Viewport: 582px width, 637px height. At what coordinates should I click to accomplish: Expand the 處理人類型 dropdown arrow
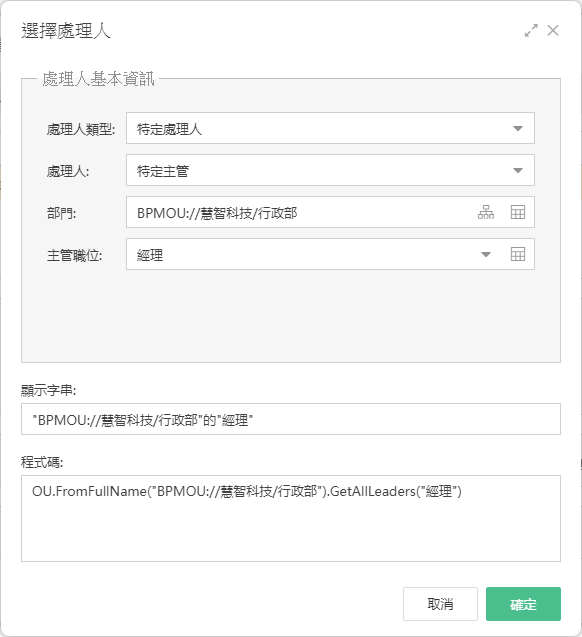point(518,128)
